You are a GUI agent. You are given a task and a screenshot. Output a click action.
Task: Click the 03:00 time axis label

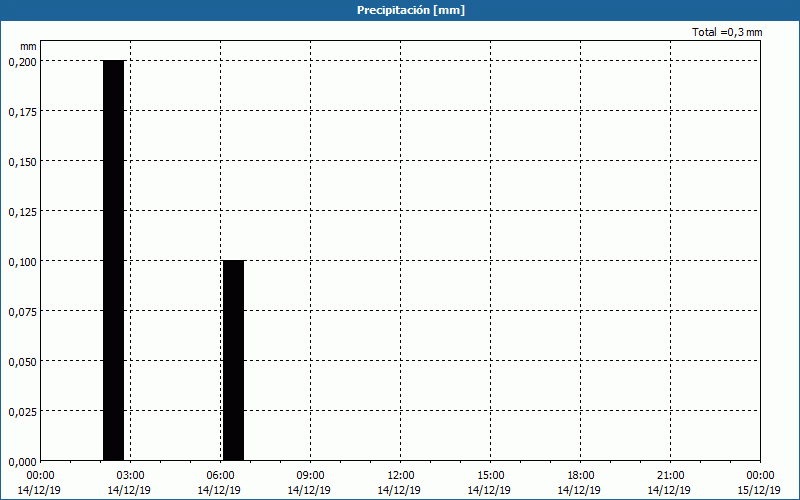click(130, 476)
